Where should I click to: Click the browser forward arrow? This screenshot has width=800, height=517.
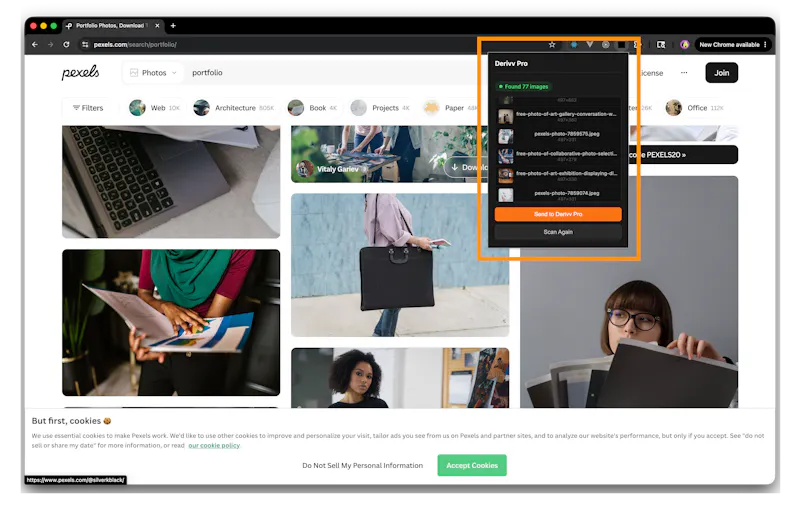coord(50,44)
